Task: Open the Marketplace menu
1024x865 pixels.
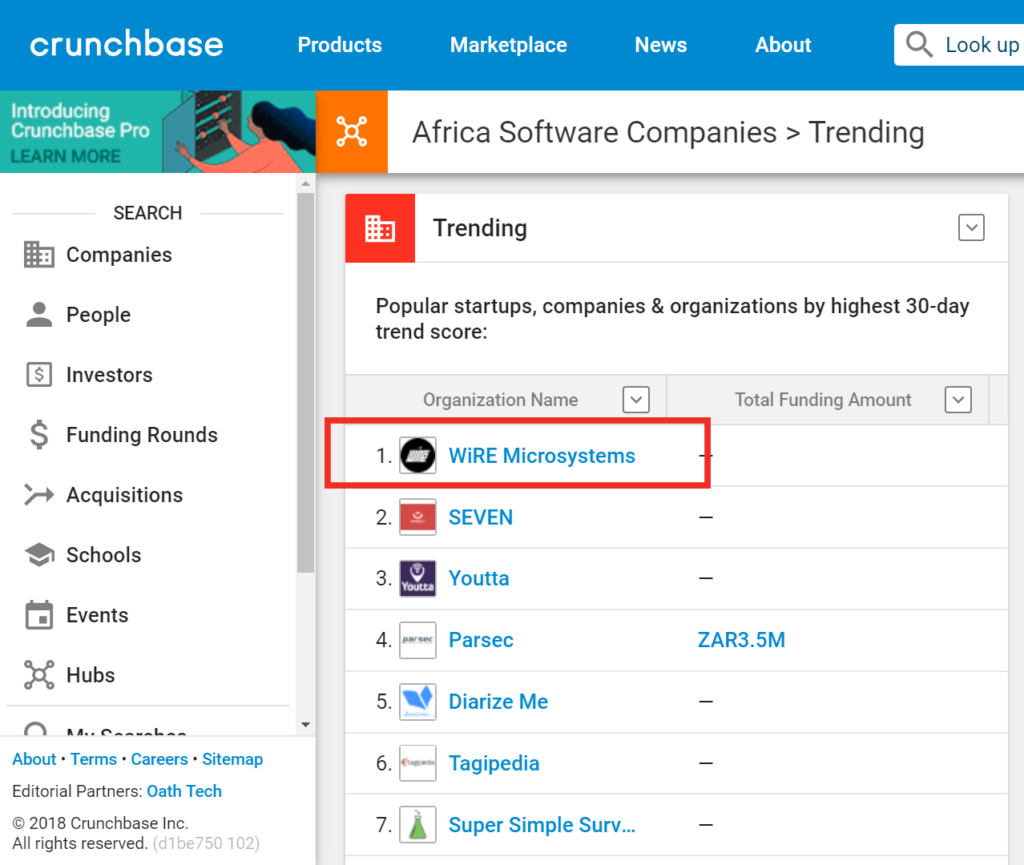Action: [x=509, y=44]
